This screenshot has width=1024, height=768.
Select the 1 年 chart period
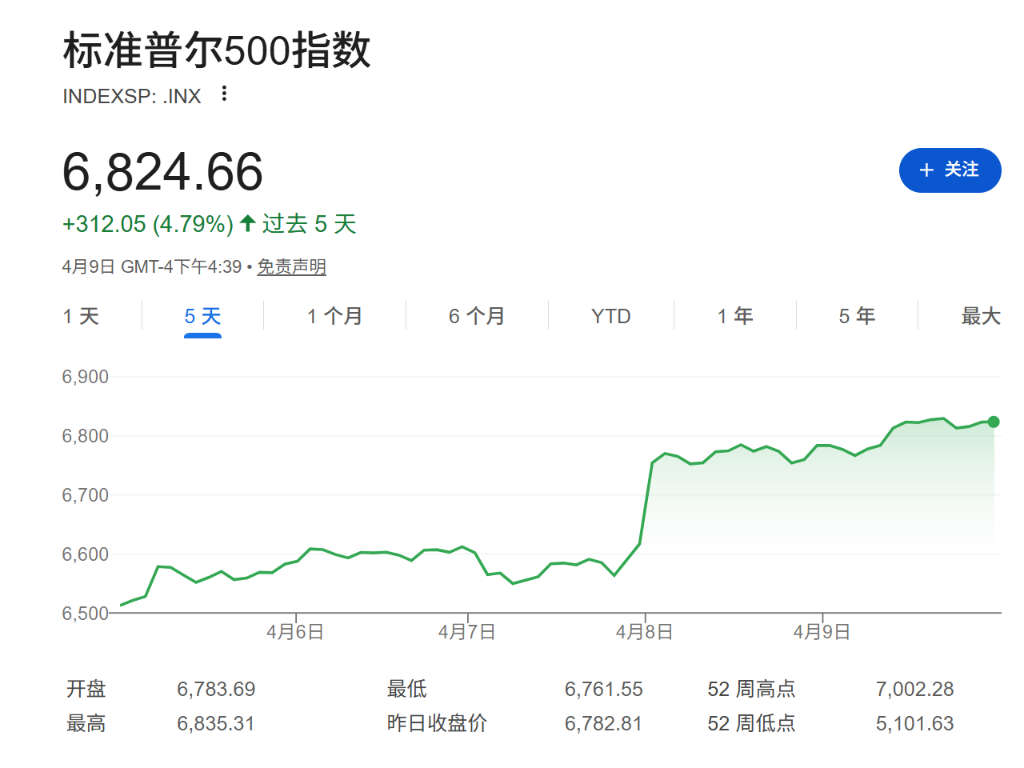[734, 315]
